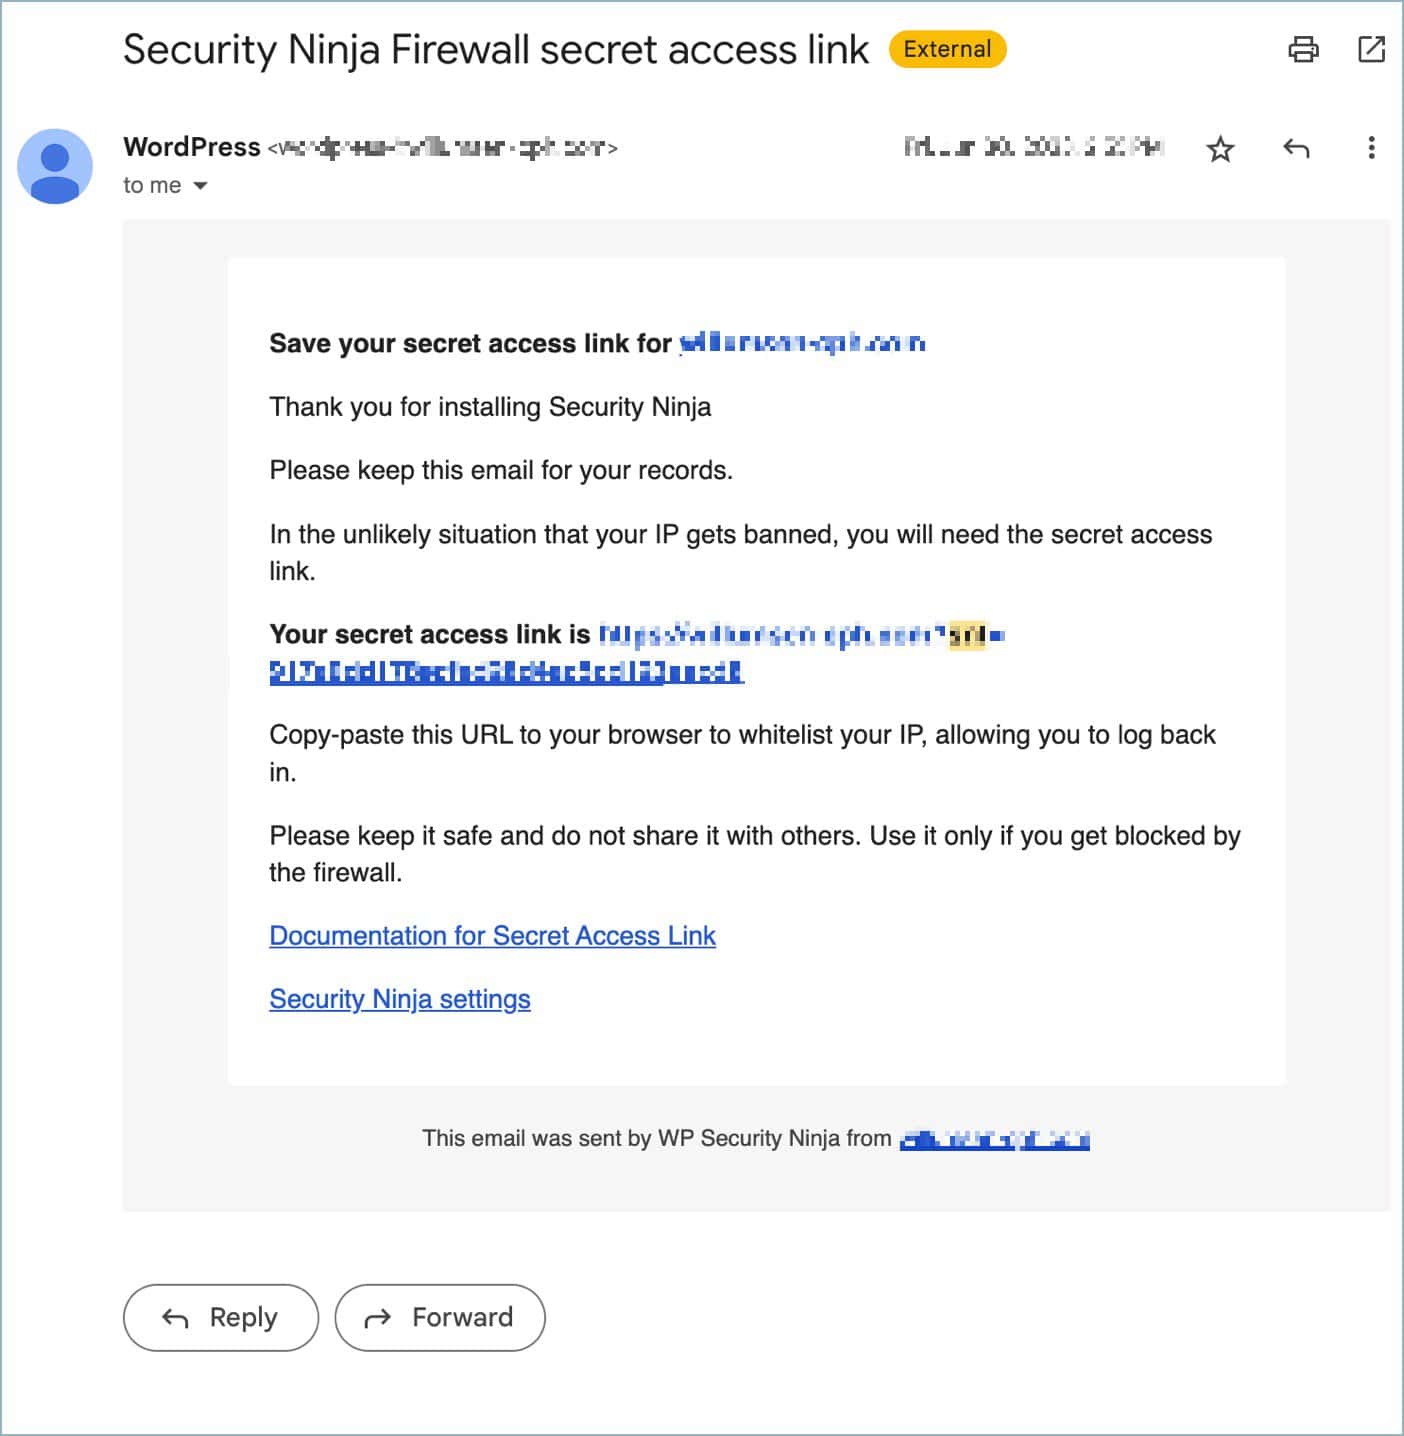Open Documentation for Secret Access Link
The image size is (1404, 1436).
pyautogui.click(x=492, y=936)
